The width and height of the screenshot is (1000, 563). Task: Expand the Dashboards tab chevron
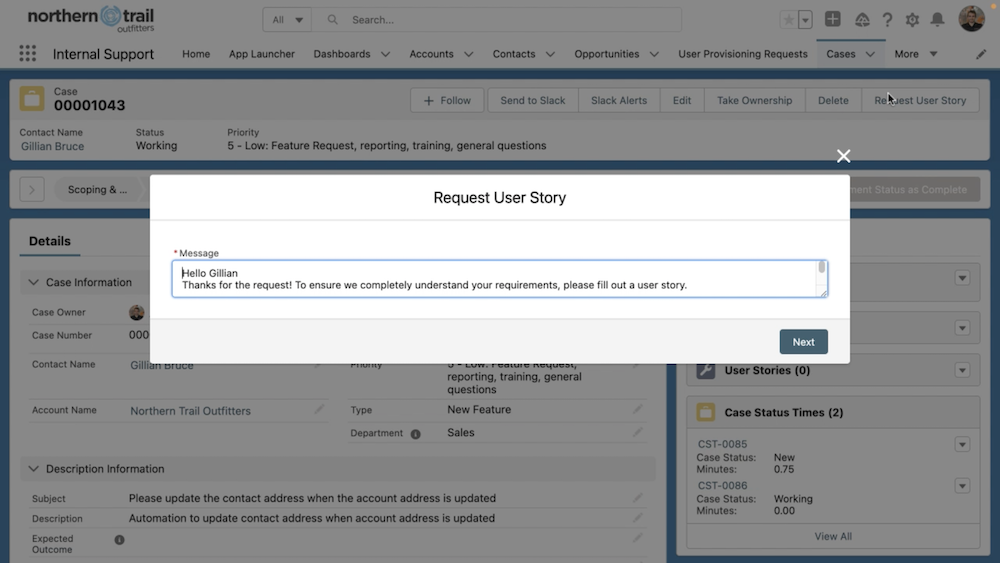385,54
